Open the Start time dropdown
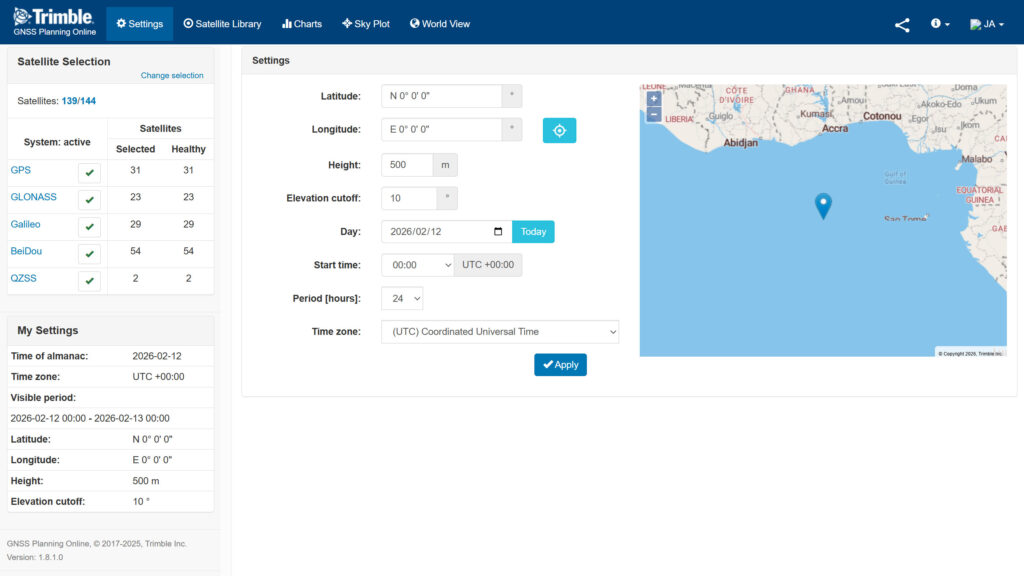Screen dimensions: 1024x576 [x=417, y=265]
